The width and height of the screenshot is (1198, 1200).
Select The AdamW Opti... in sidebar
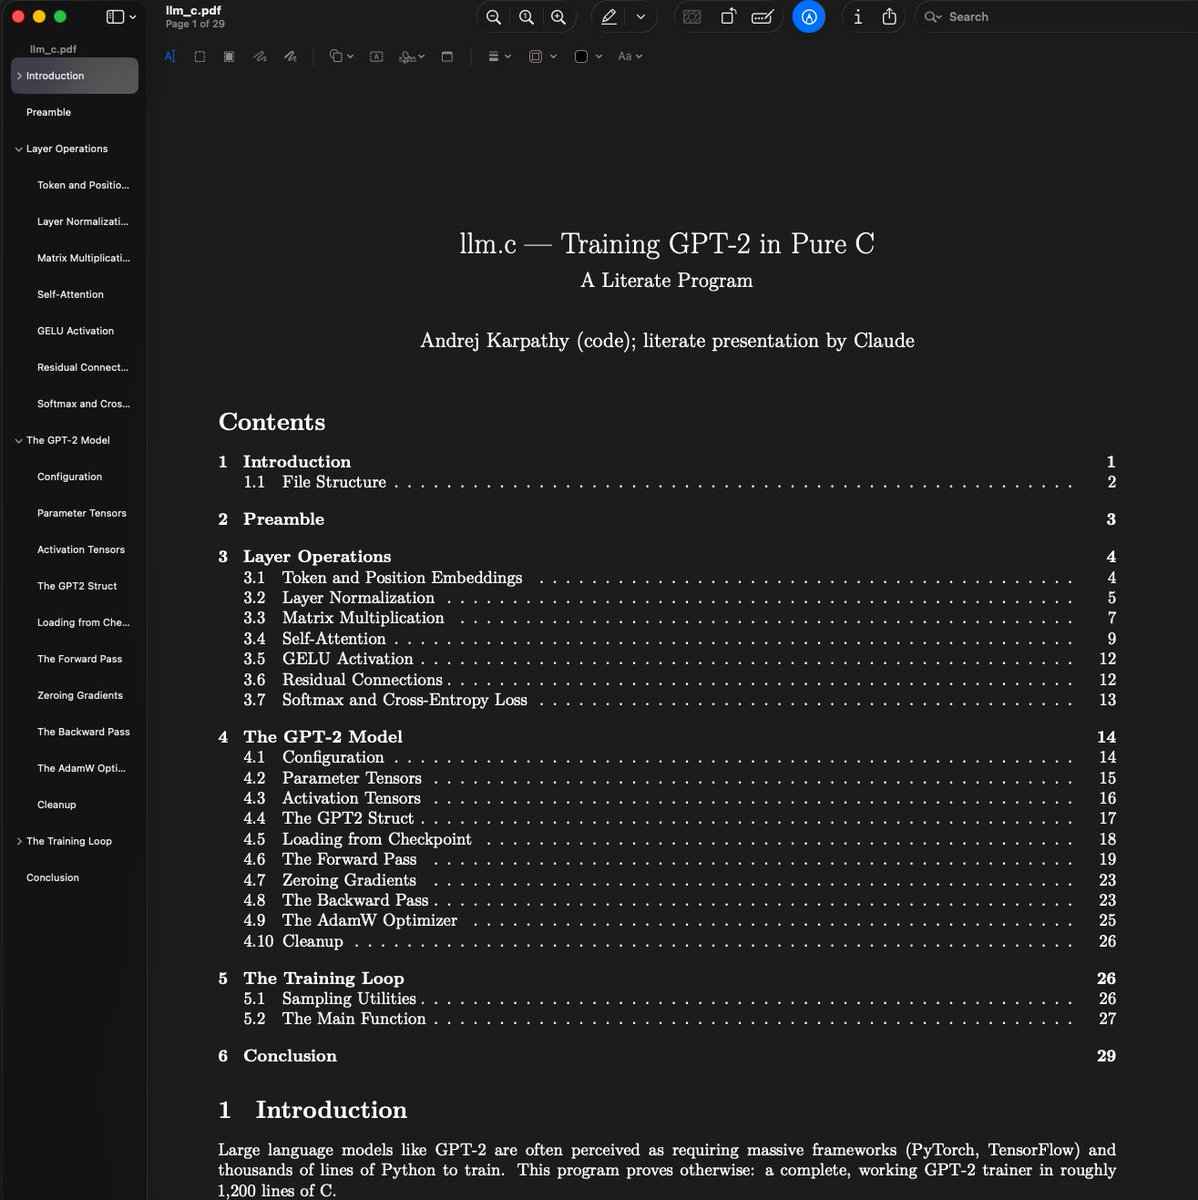[x=81, y=768]
